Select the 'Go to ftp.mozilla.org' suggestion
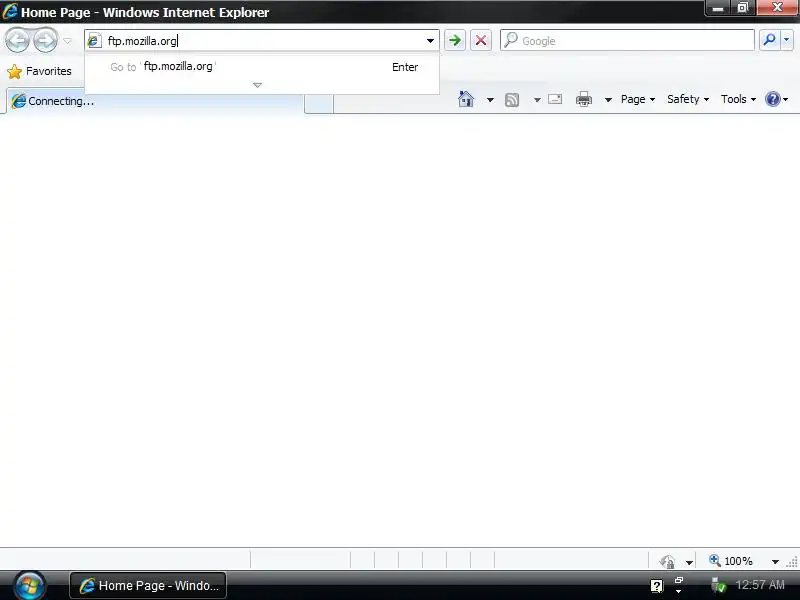The image size is (800, 600). pos(261,67)
